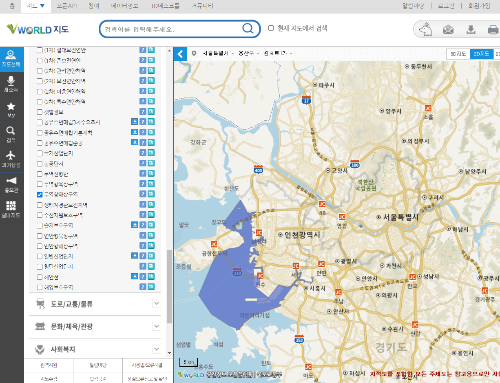Click the location pin icon beside breadcrumb

(194, 53)
